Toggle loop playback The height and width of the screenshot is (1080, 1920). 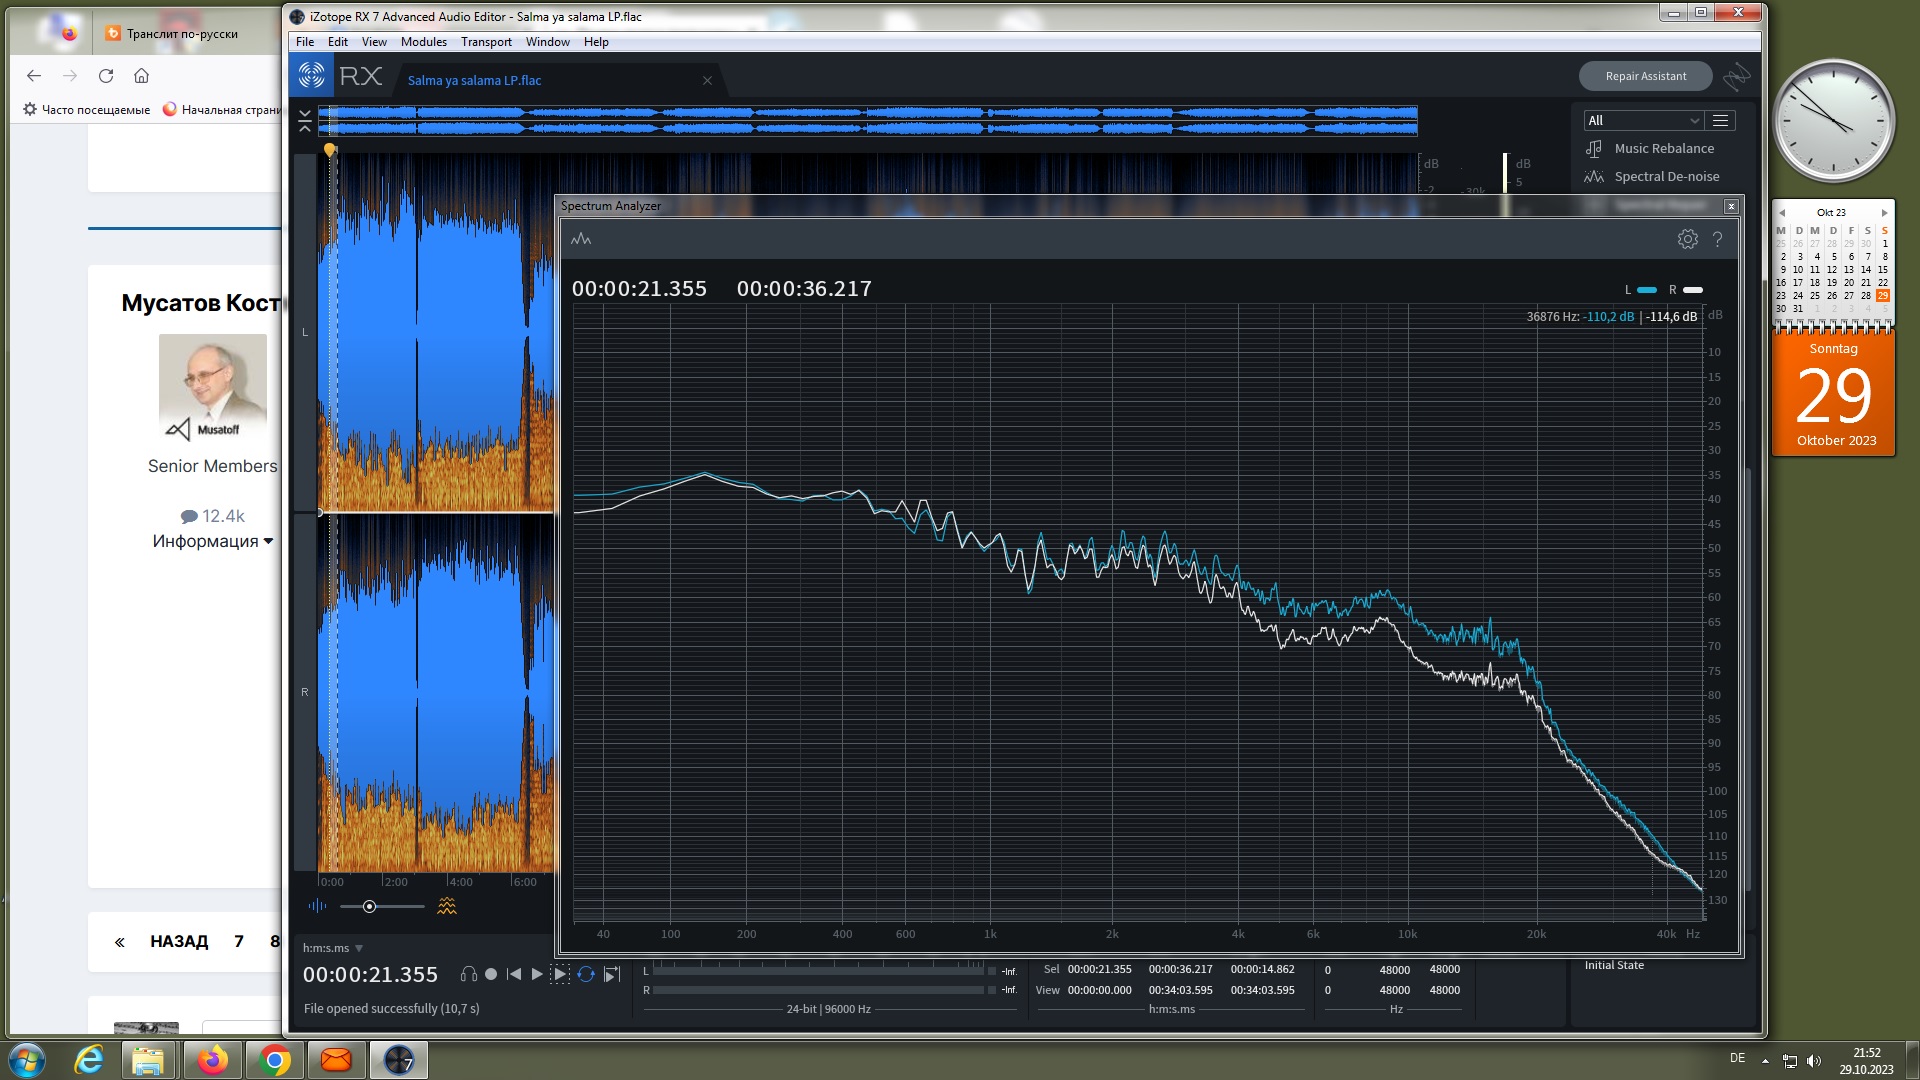[586, 974]
